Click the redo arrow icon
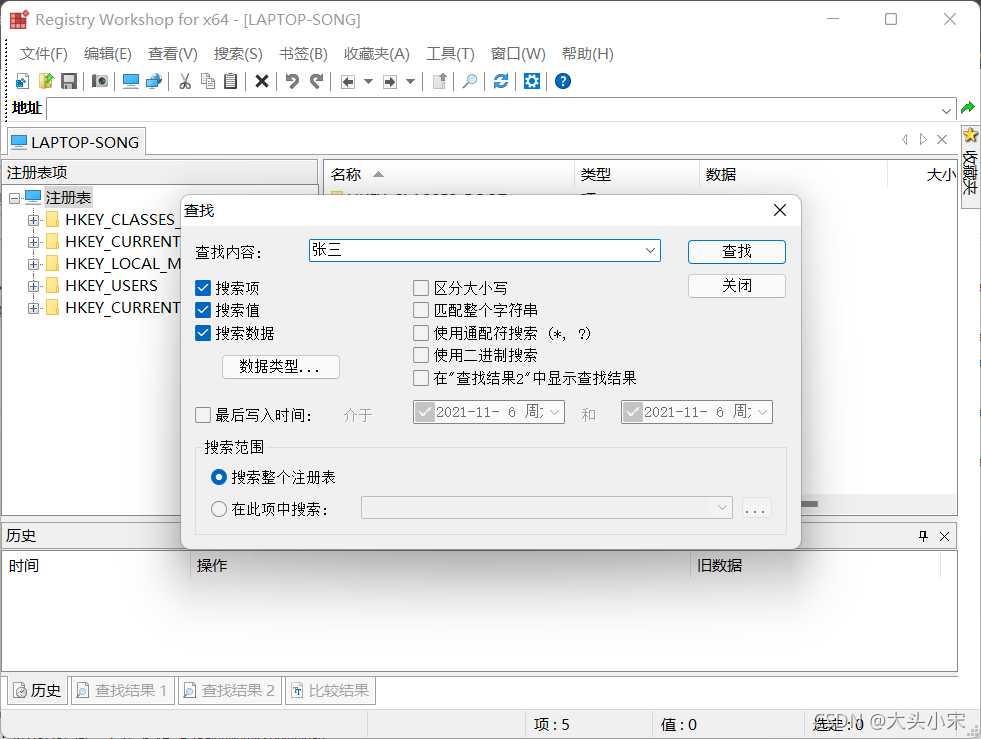This screenshot has width=981, height=739. coord(317,81)
